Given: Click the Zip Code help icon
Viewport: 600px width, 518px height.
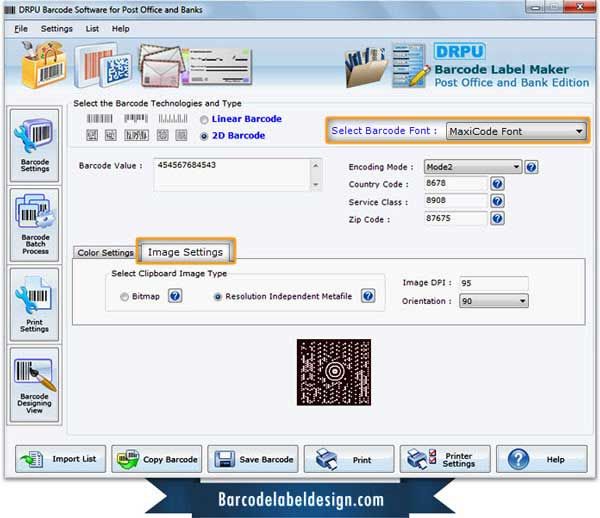Looking at the screenshot, I should coord(497,218).
